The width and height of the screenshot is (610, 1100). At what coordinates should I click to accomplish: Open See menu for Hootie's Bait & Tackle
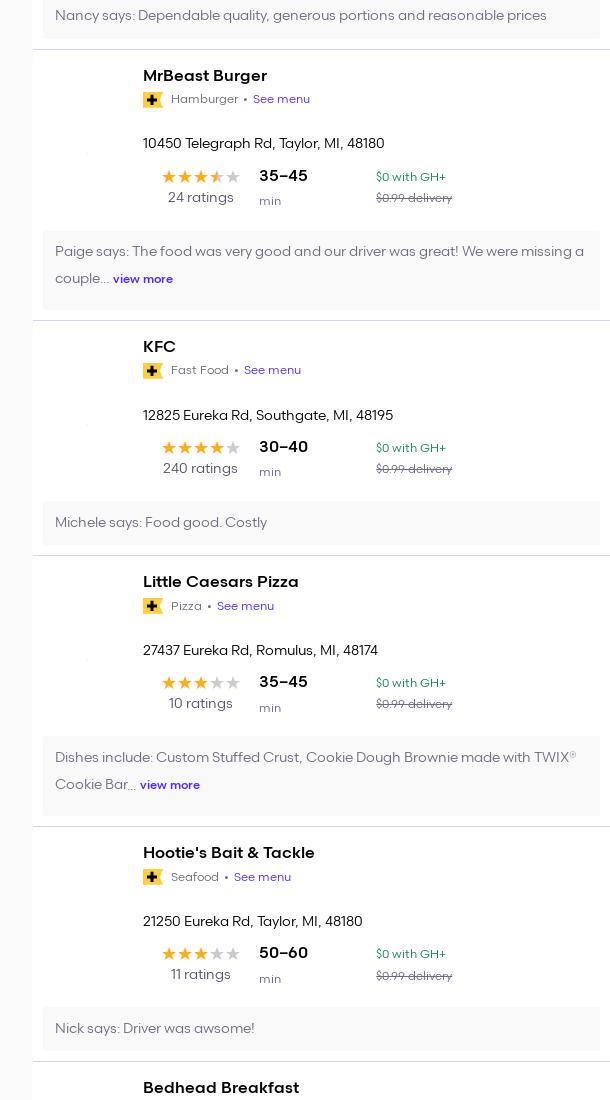[262, 877]
